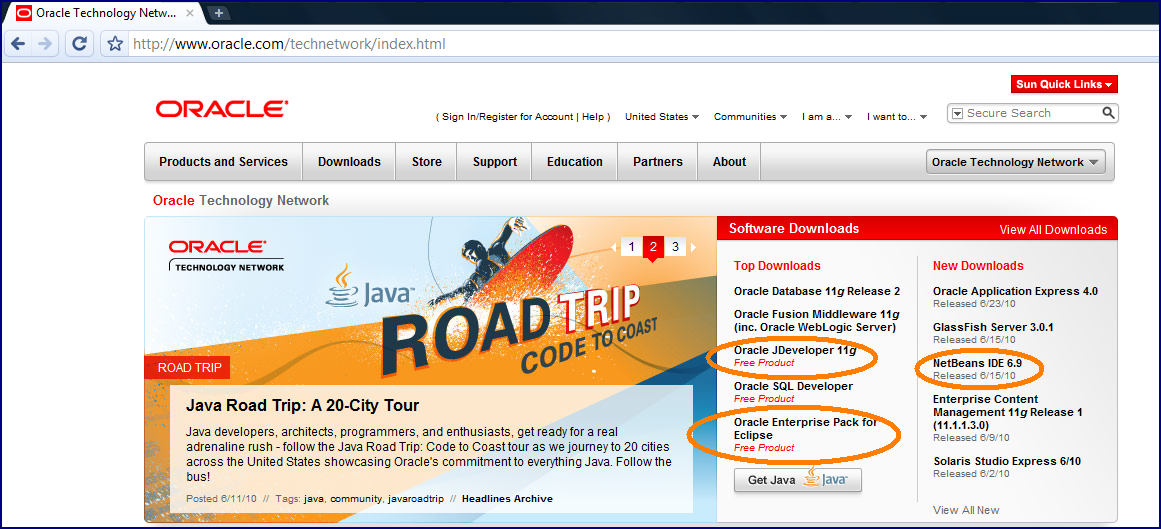Open the About menu item
Image resolution: width=1161 pixels, height=529 pixels.
pyautogui.click(x=729, y=162)
